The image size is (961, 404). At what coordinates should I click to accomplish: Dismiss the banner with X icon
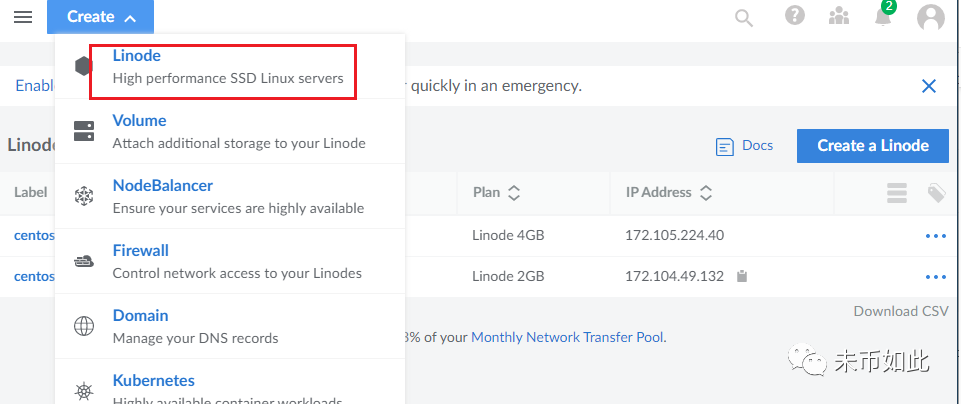(929, 87)
